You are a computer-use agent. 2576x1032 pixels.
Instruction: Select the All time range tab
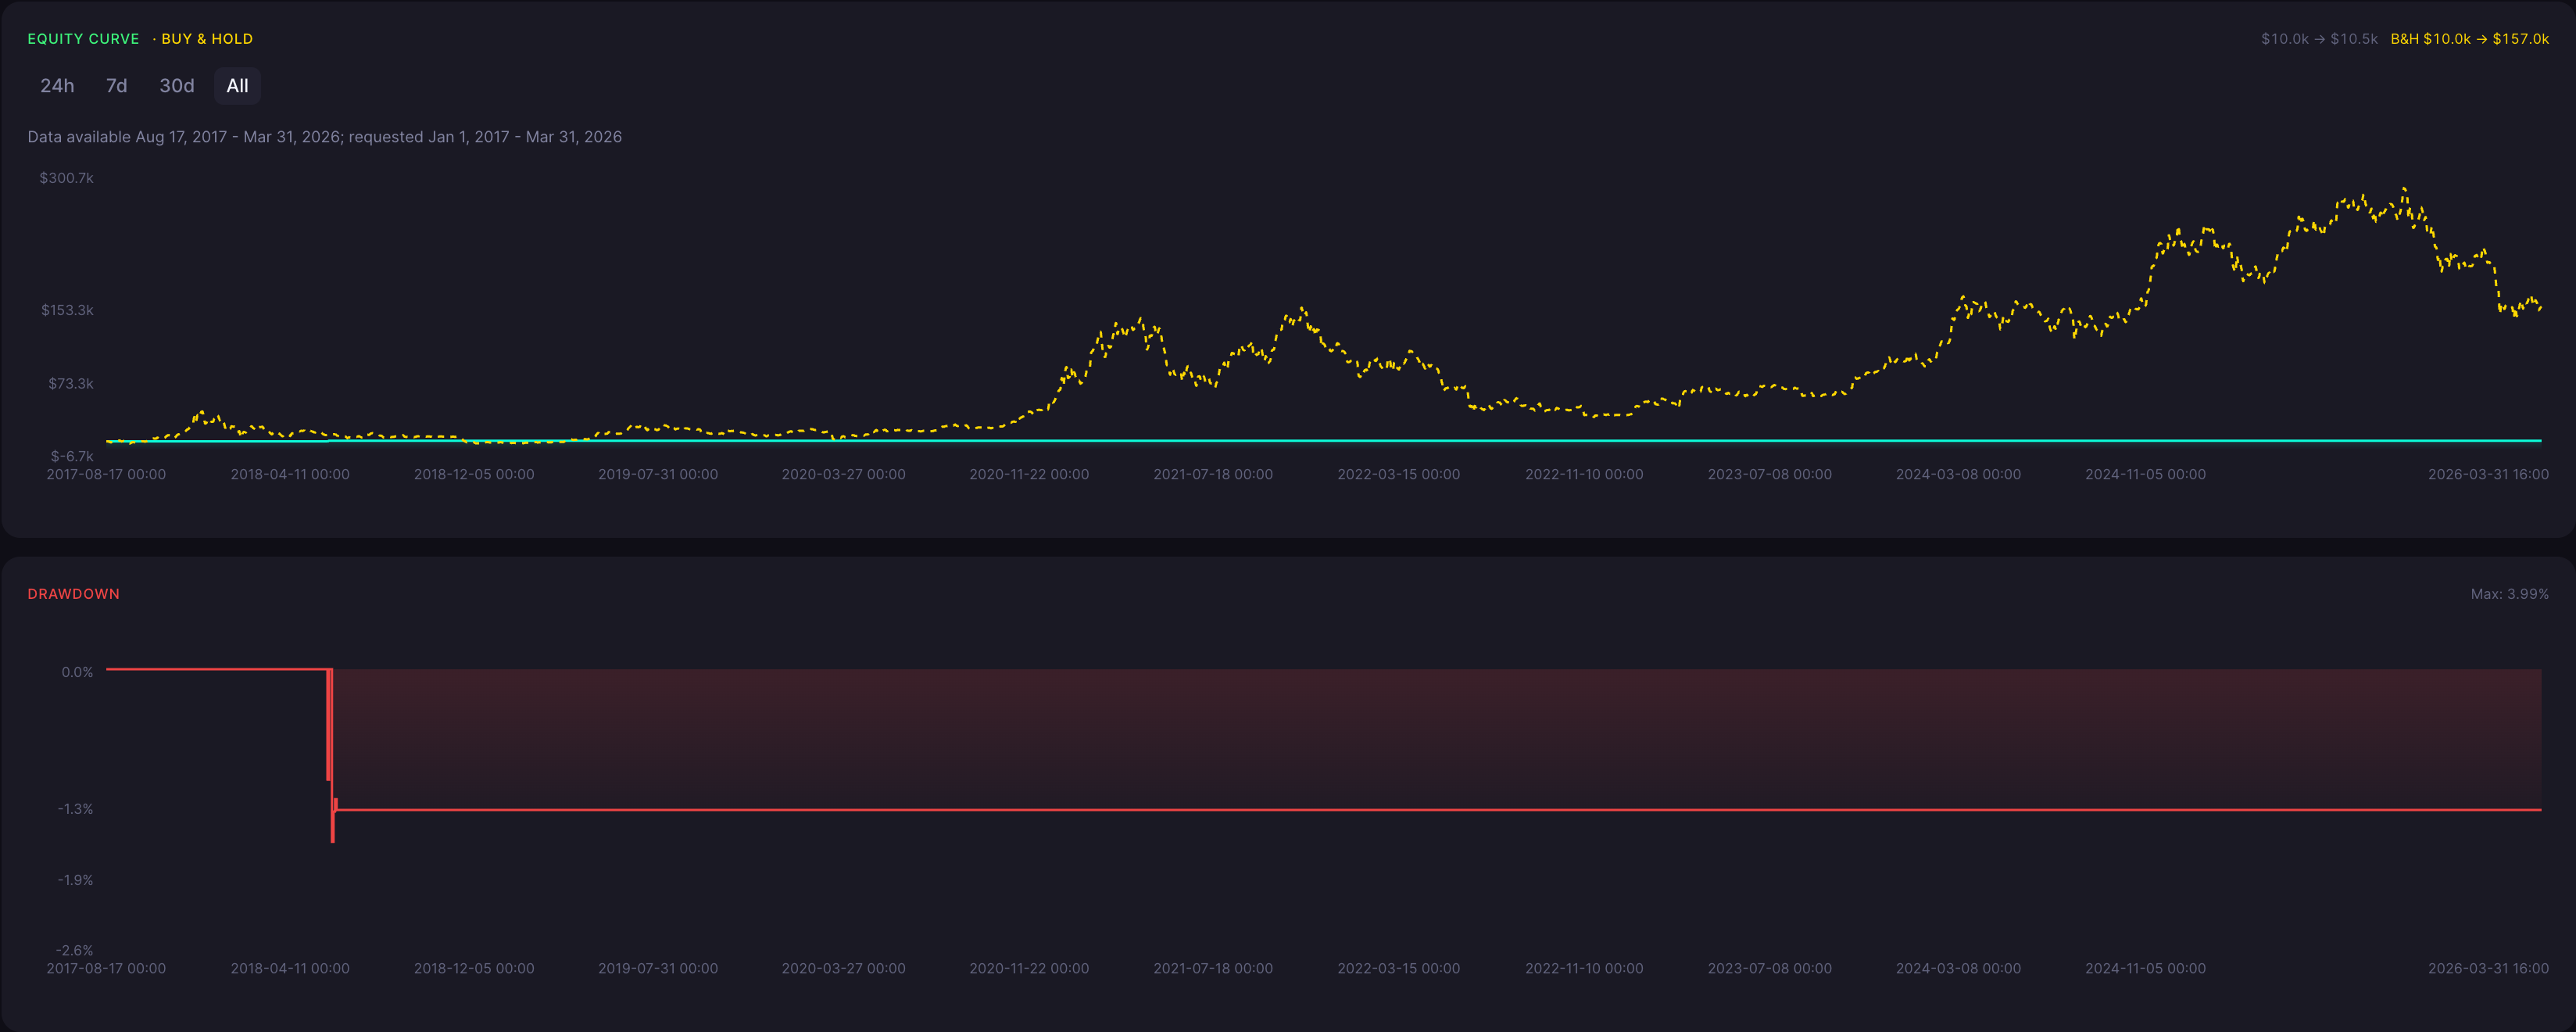click(x=237, y=86)
